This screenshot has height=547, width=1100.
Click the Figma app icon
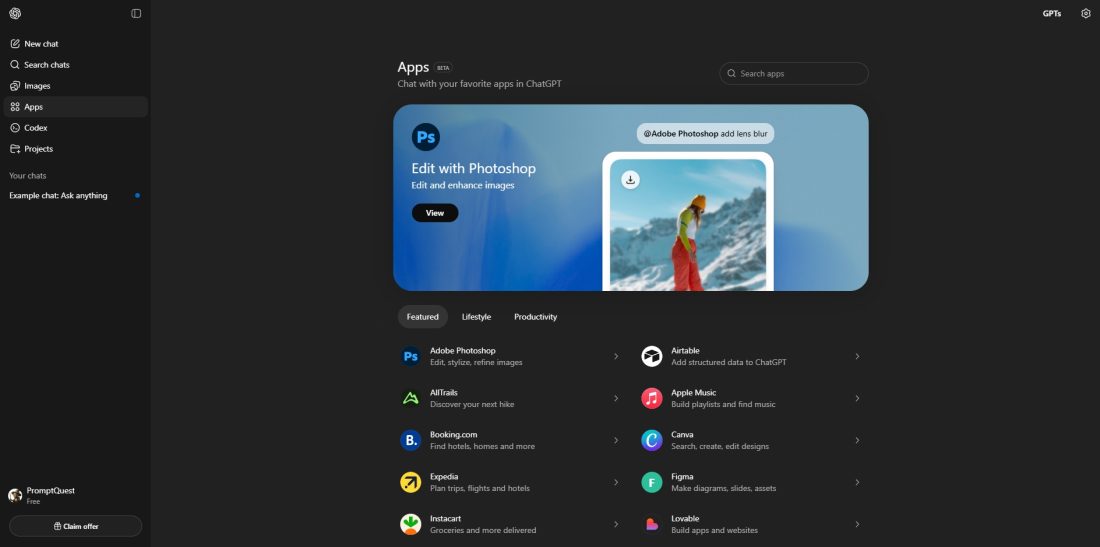pyautogui.click(x=652, y=482)
